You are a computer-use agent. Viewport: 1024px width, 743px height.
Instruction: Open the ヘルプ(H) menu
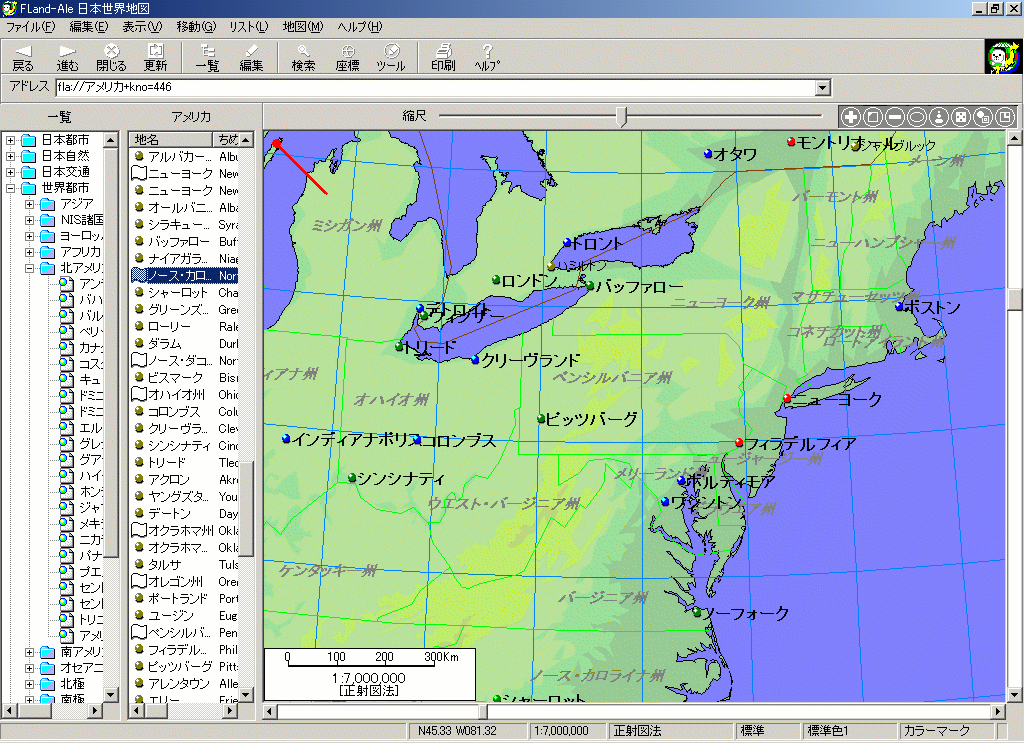point(360,27)
